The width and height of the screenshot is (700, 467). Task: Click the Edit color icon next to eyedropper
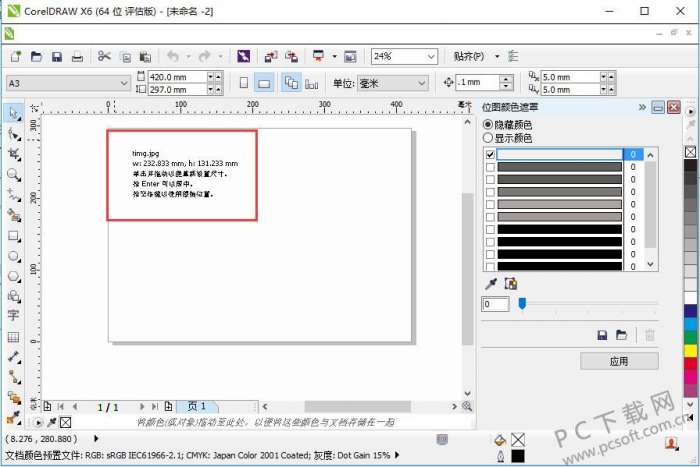coord(511,284)
